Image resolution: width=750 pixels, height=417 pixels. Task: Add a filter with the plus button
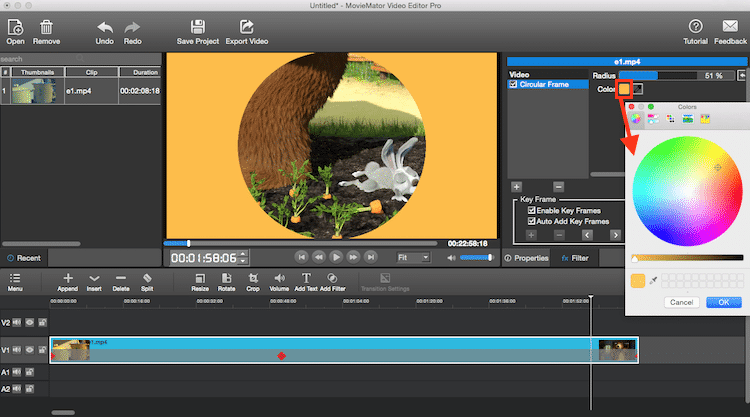tap(516, 187)
